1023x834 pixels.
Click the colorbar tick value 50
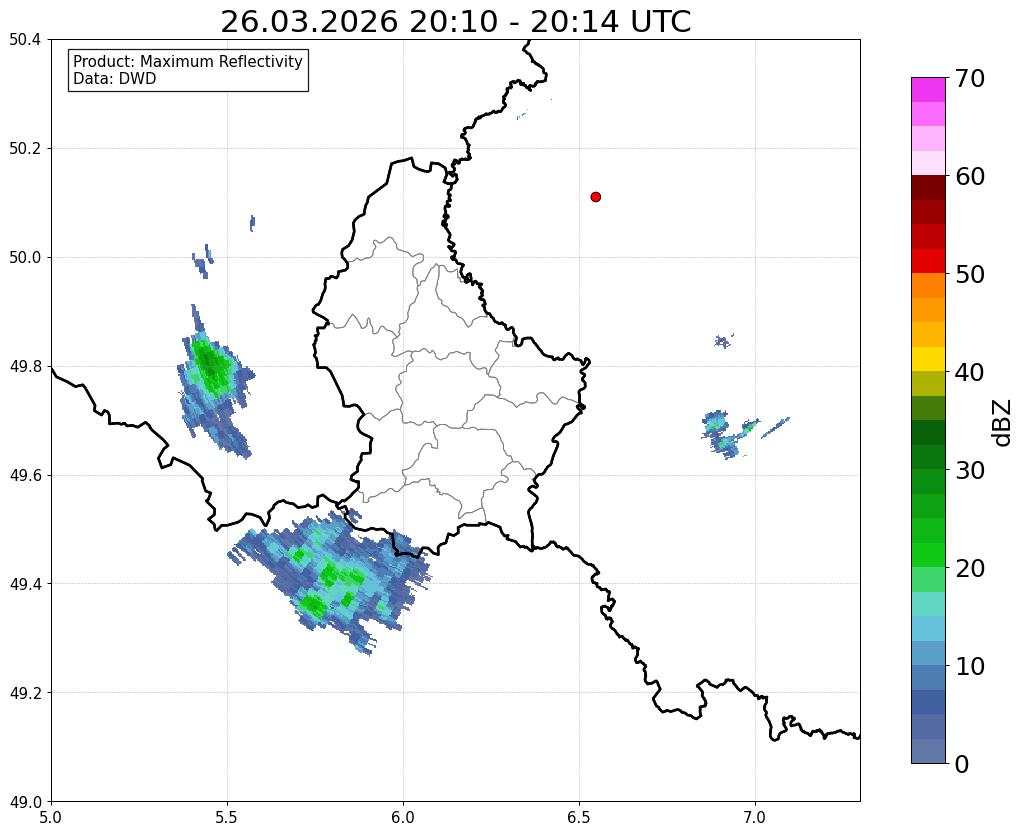(x=970, y=274)
